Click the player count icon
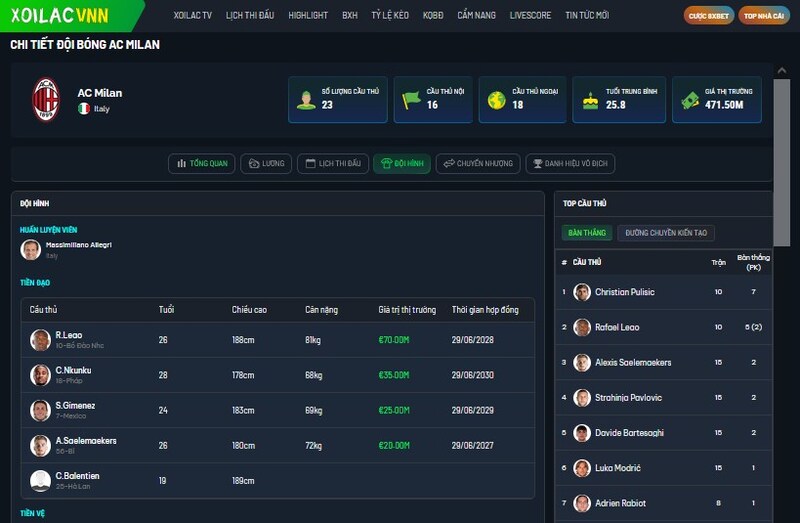Image resolution: width=800 pixels, height=523 pixels. (306, 100)
